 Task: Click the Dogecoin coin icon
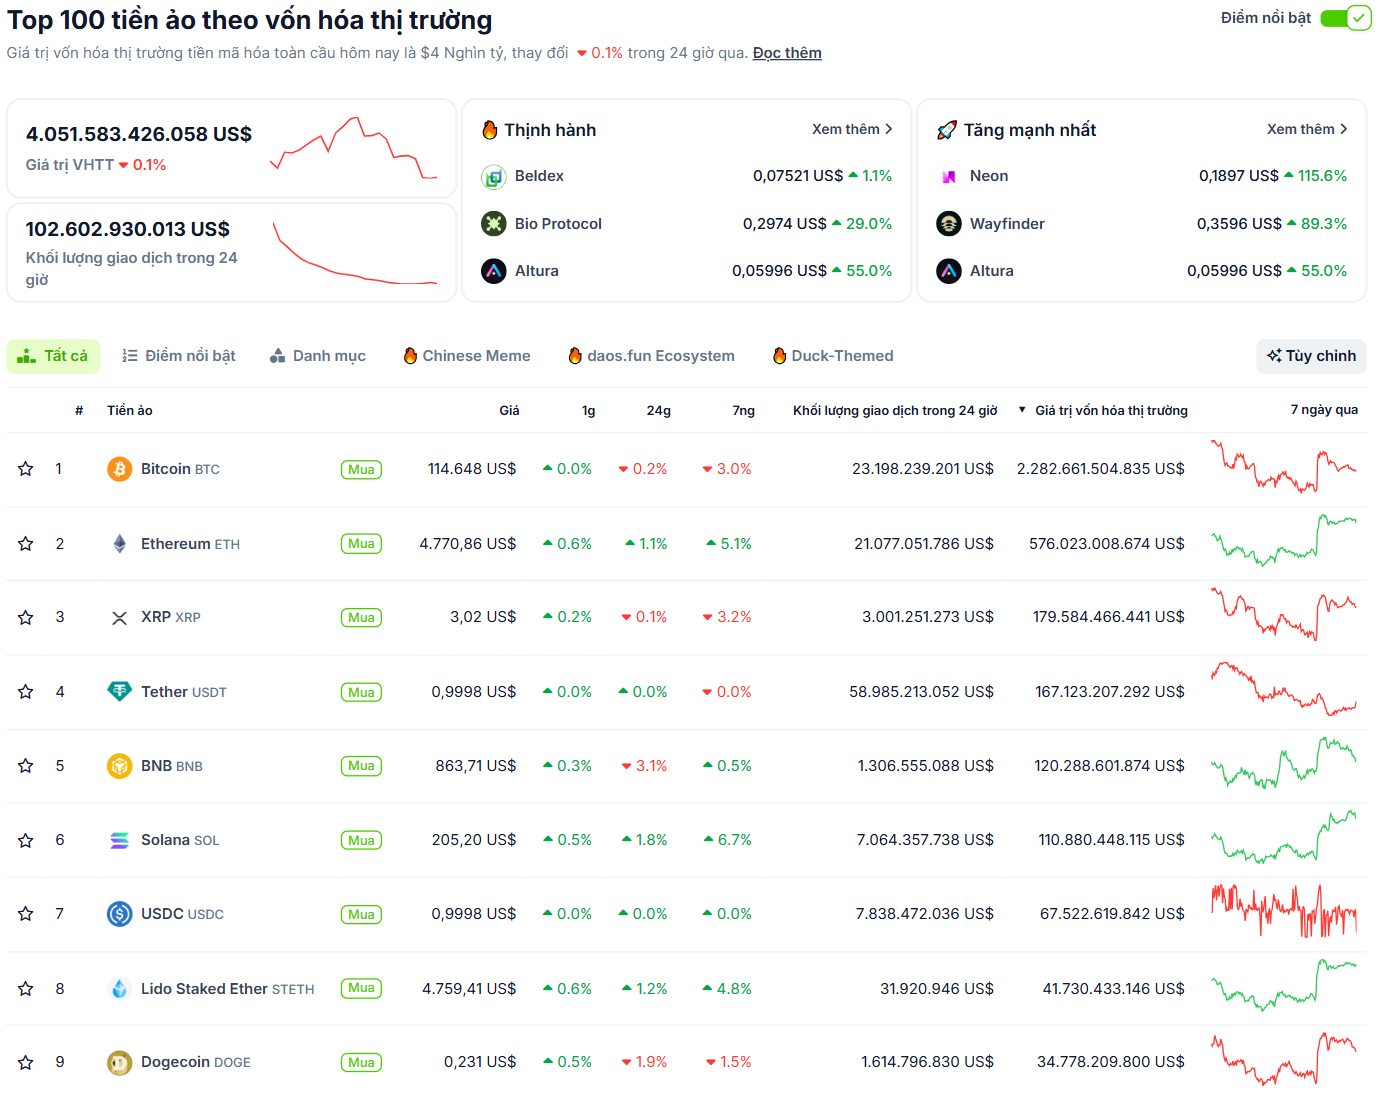coord(119,1062)
